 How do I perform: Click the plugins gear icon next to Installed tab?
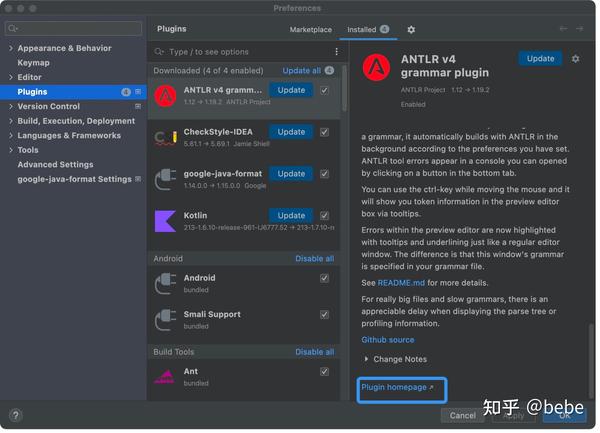click(x=411, y=29)
